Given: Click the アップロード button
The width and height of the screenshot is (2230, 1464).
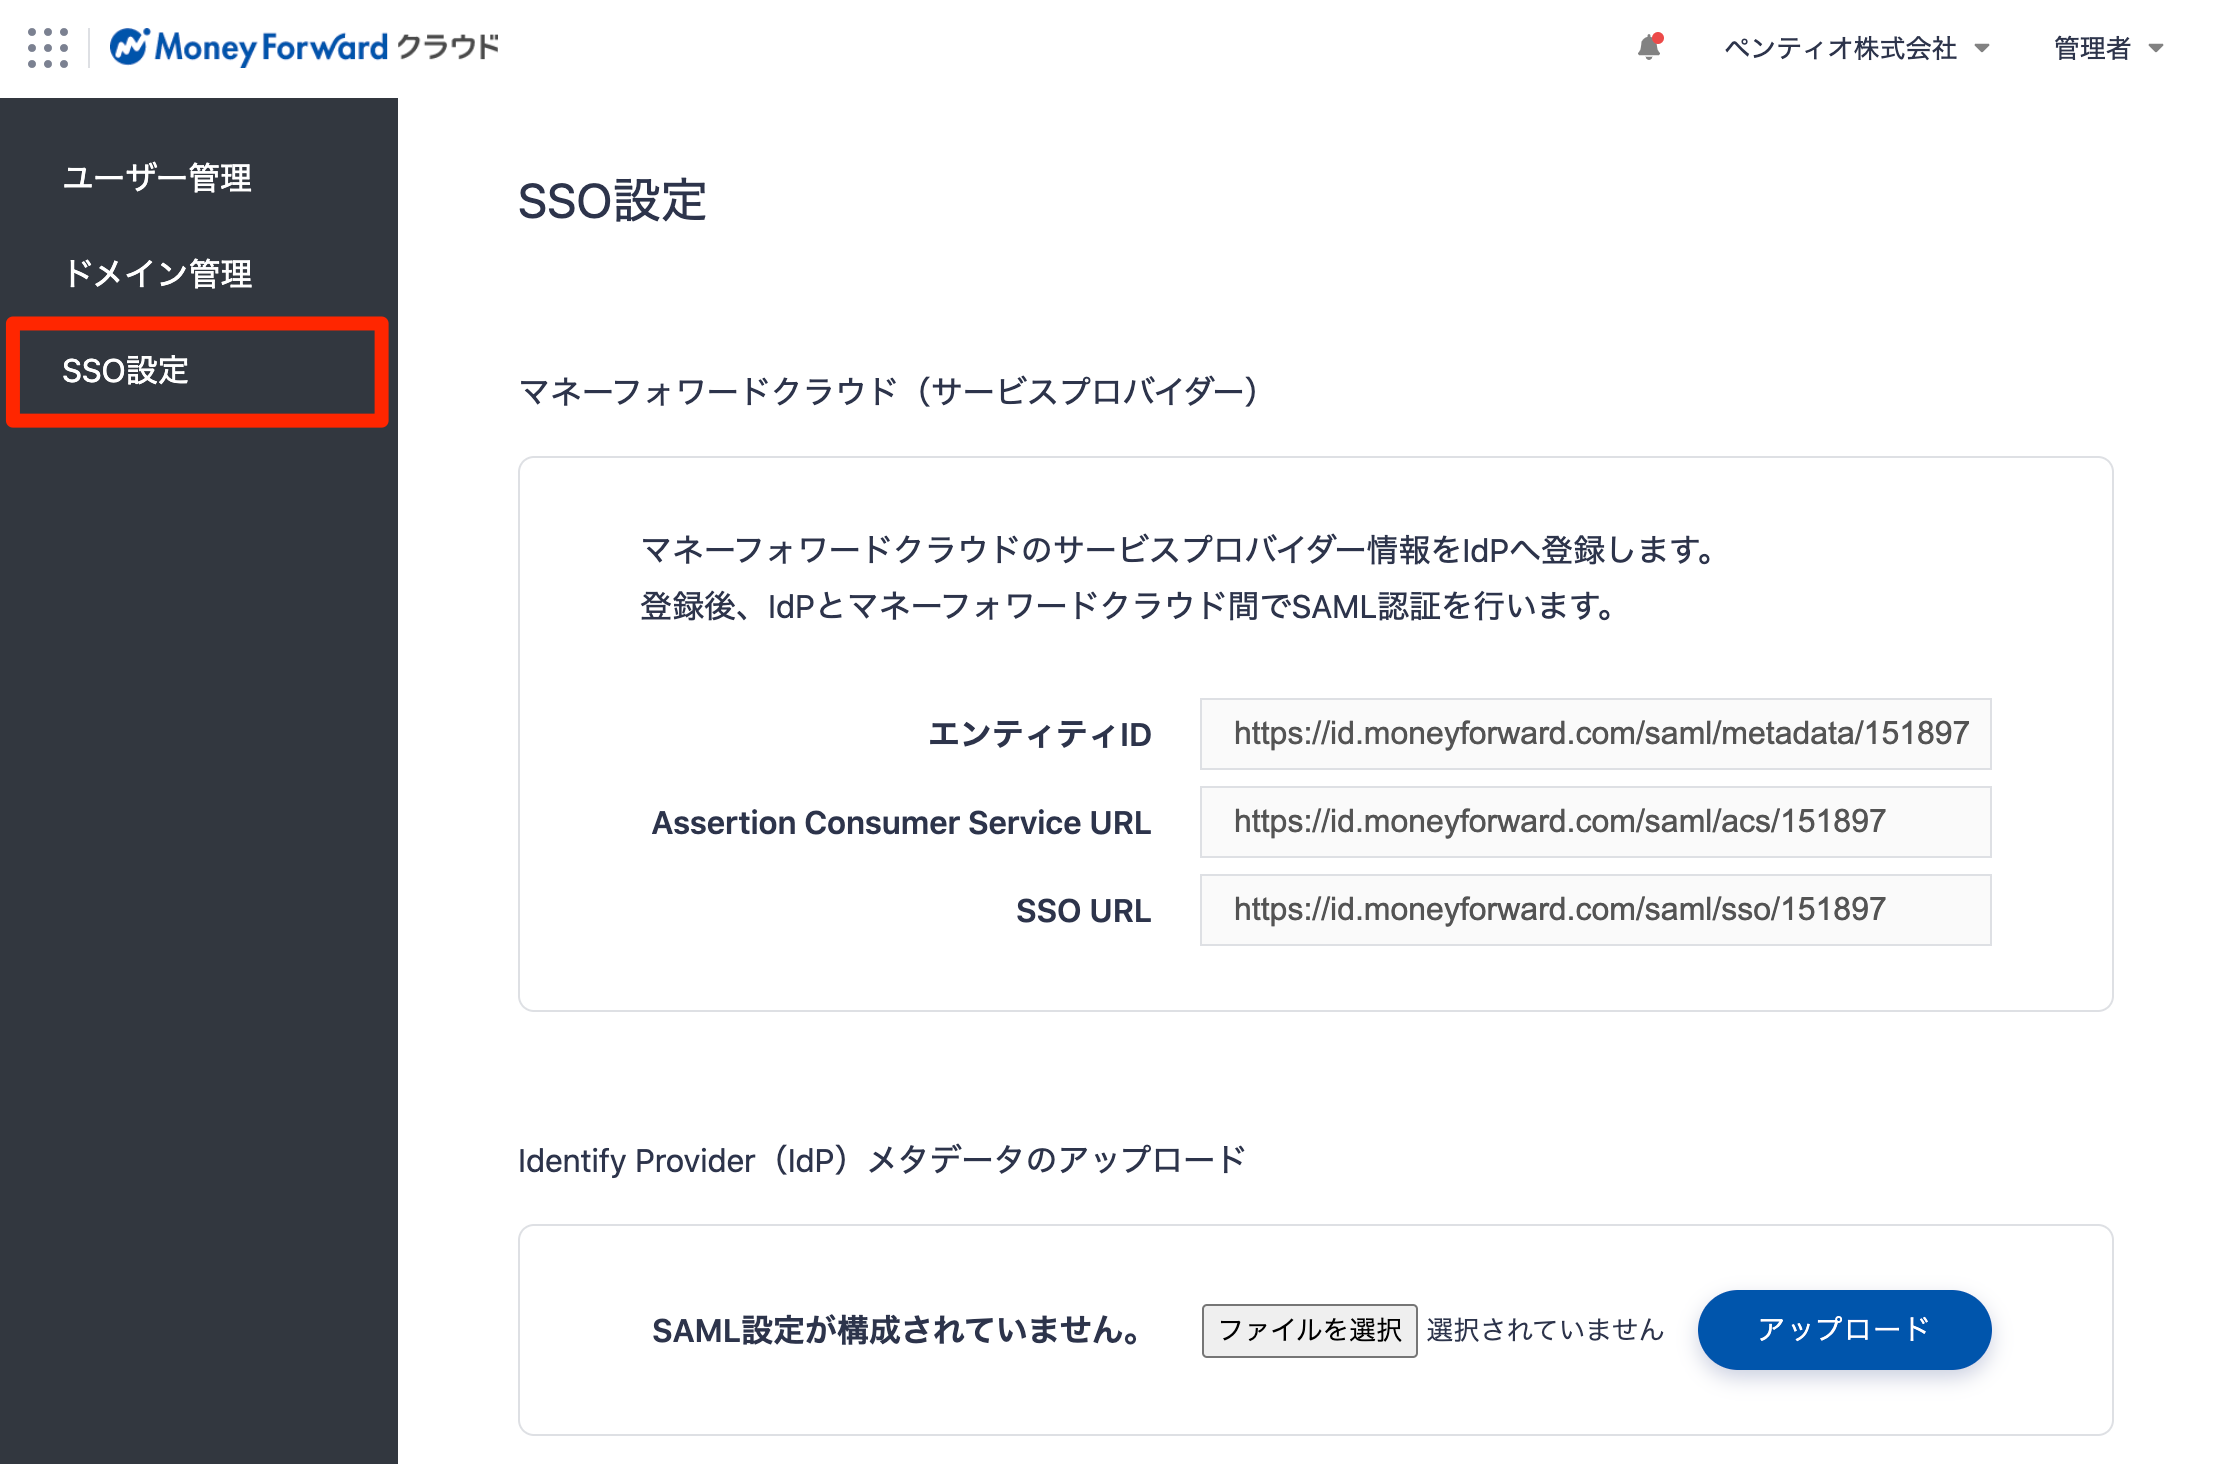Looking at the screenshot, I should click(1844, 1330).
